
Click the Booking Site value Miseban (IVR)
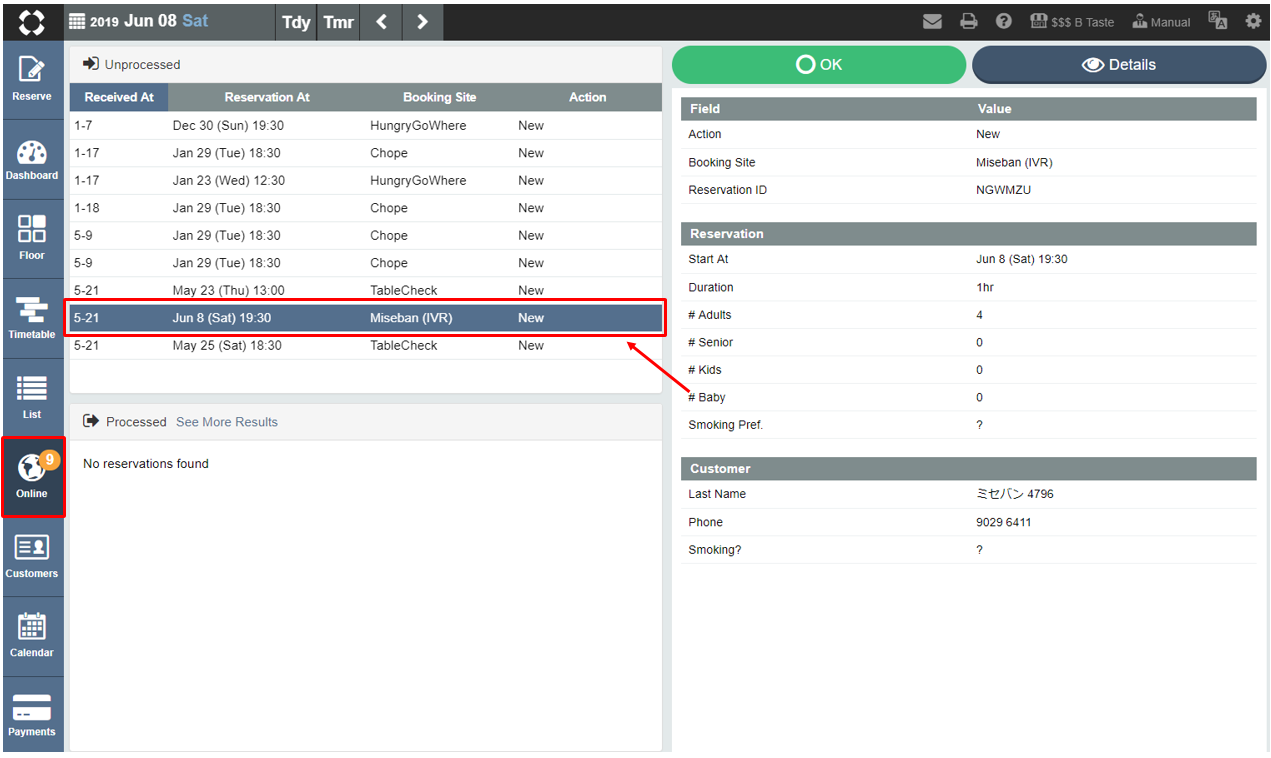point(1014,162)
